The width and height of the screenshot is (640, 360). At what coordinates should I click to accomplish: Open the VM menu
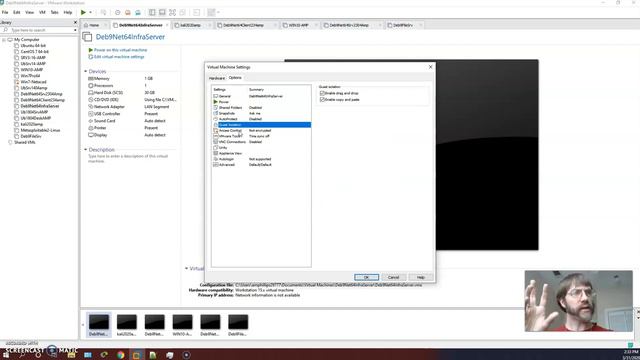coord(42,13)
